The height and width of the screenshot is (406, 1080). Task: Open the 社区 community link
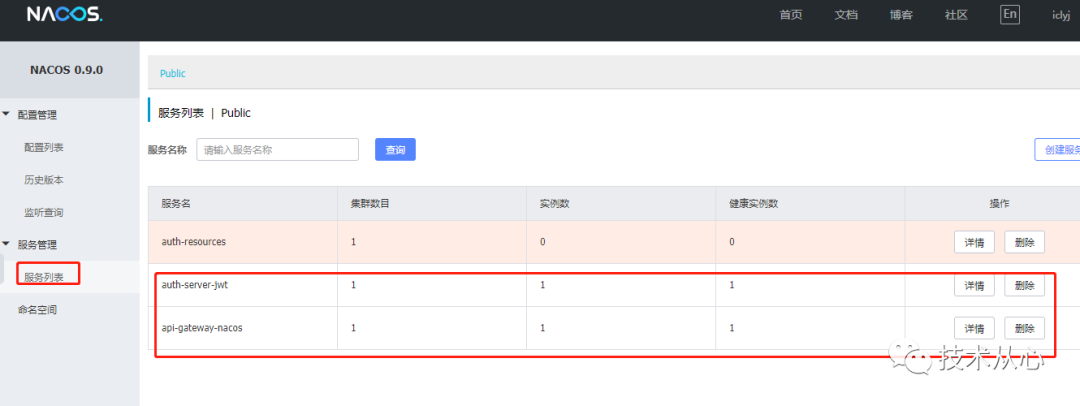coord(956,15)
